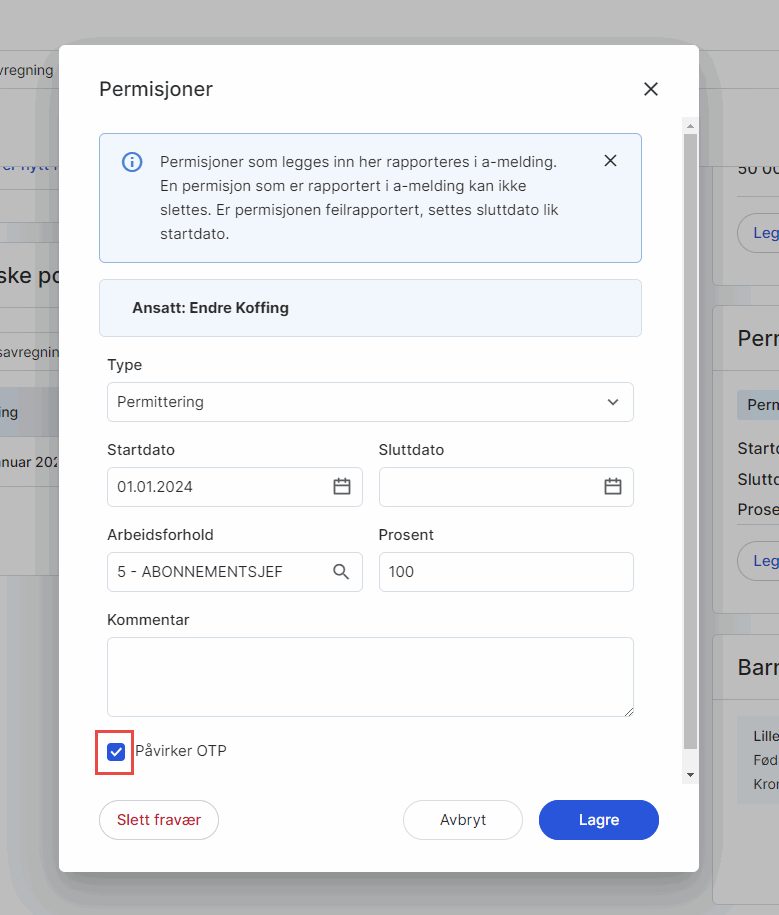Click the Prosent field containing 100
The image size is (779, 915).
click(506, 572)
